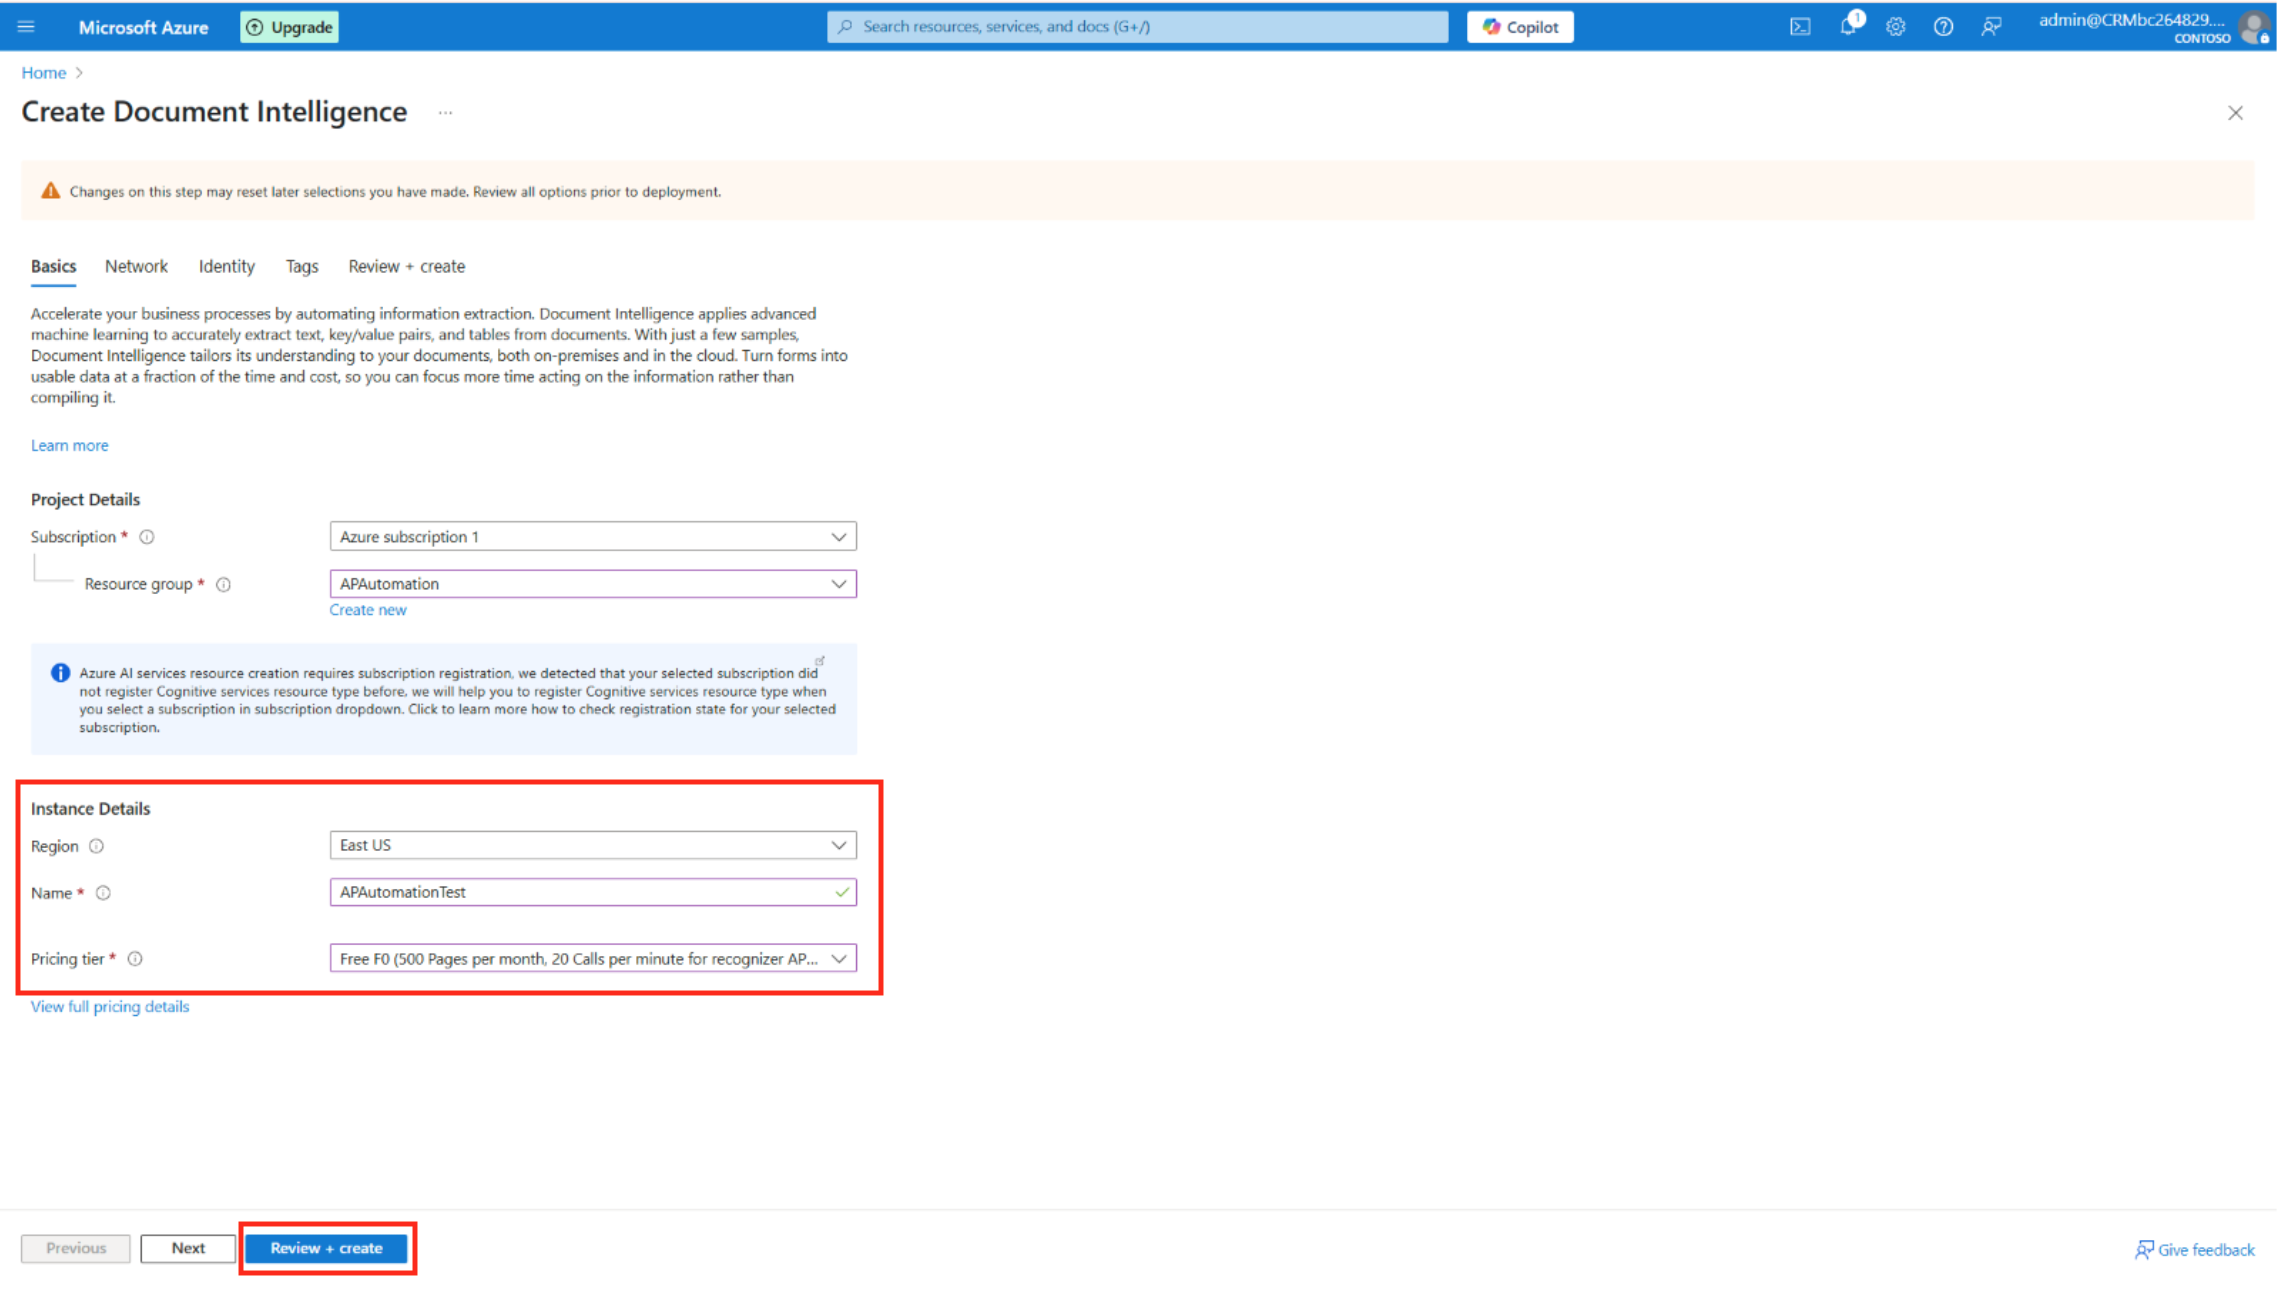Open View full pricing details link
Image resolution: width=2284 pixels, height=1292 pixels.
(x=110, y=1007)
